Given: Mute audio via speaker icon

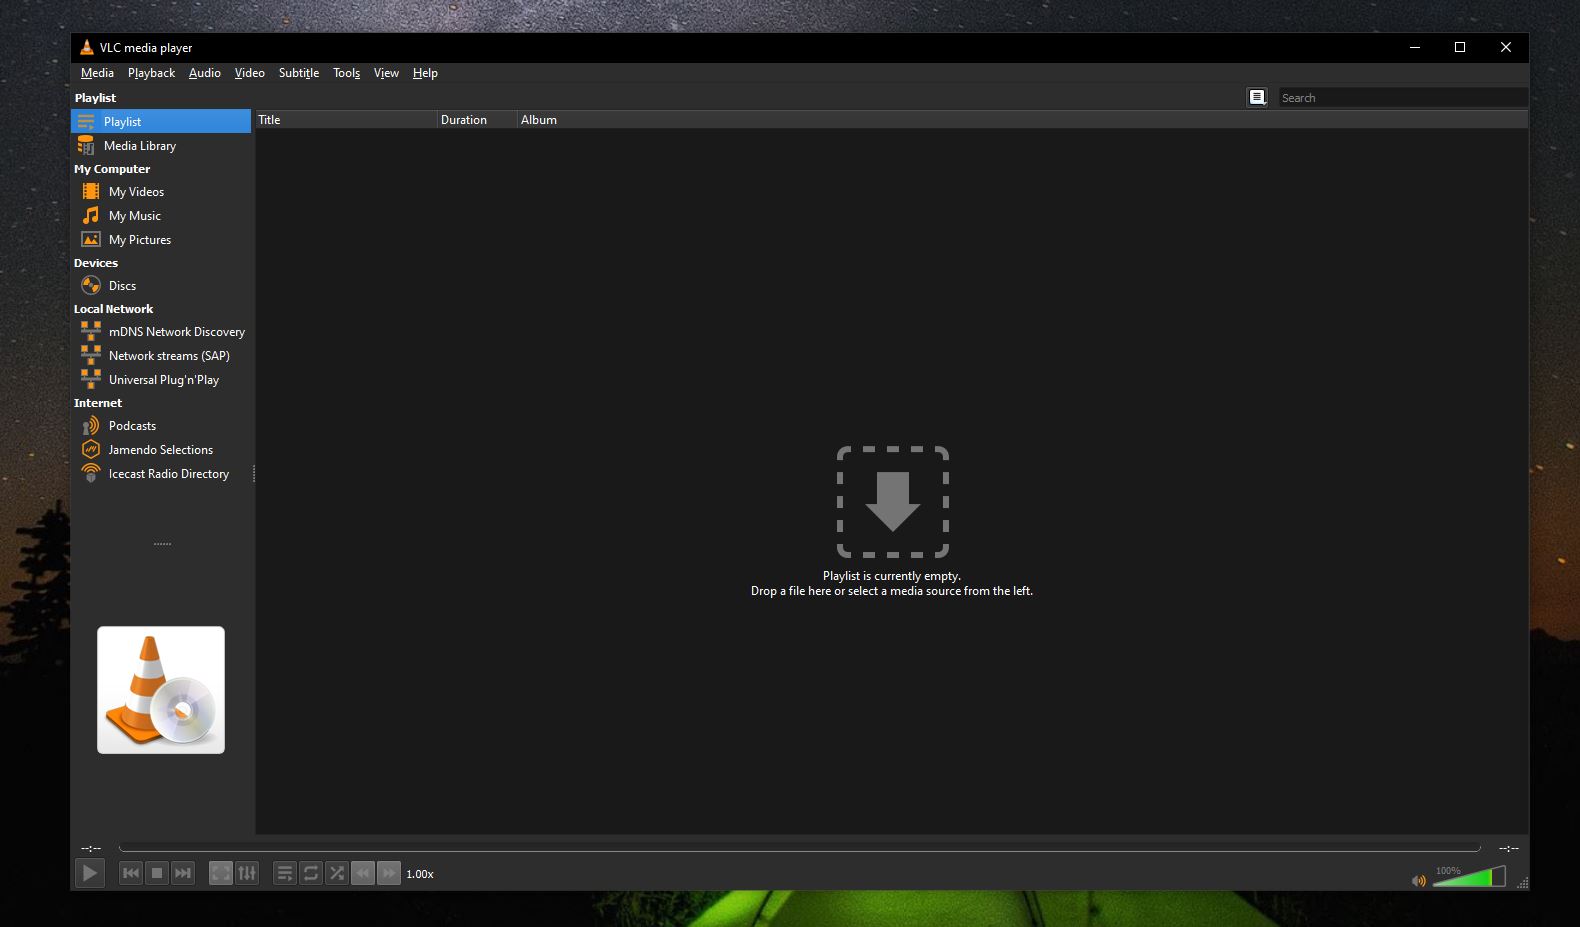Looking at the screenshot, I should click(x=1418, y=880).
